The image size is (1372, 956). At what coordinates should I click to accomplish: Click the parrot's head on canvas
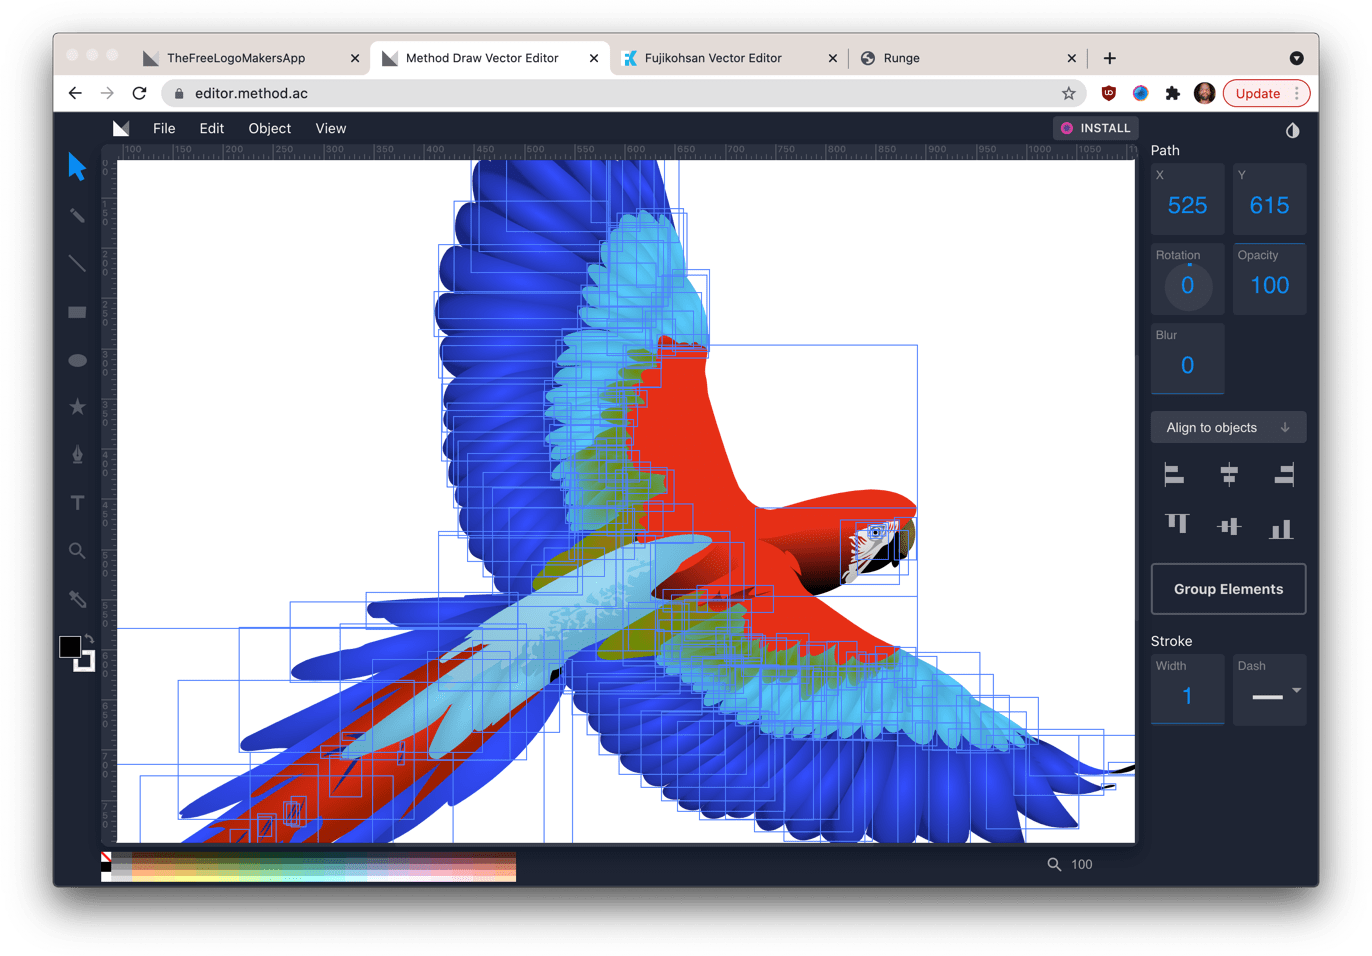(878, 545)
